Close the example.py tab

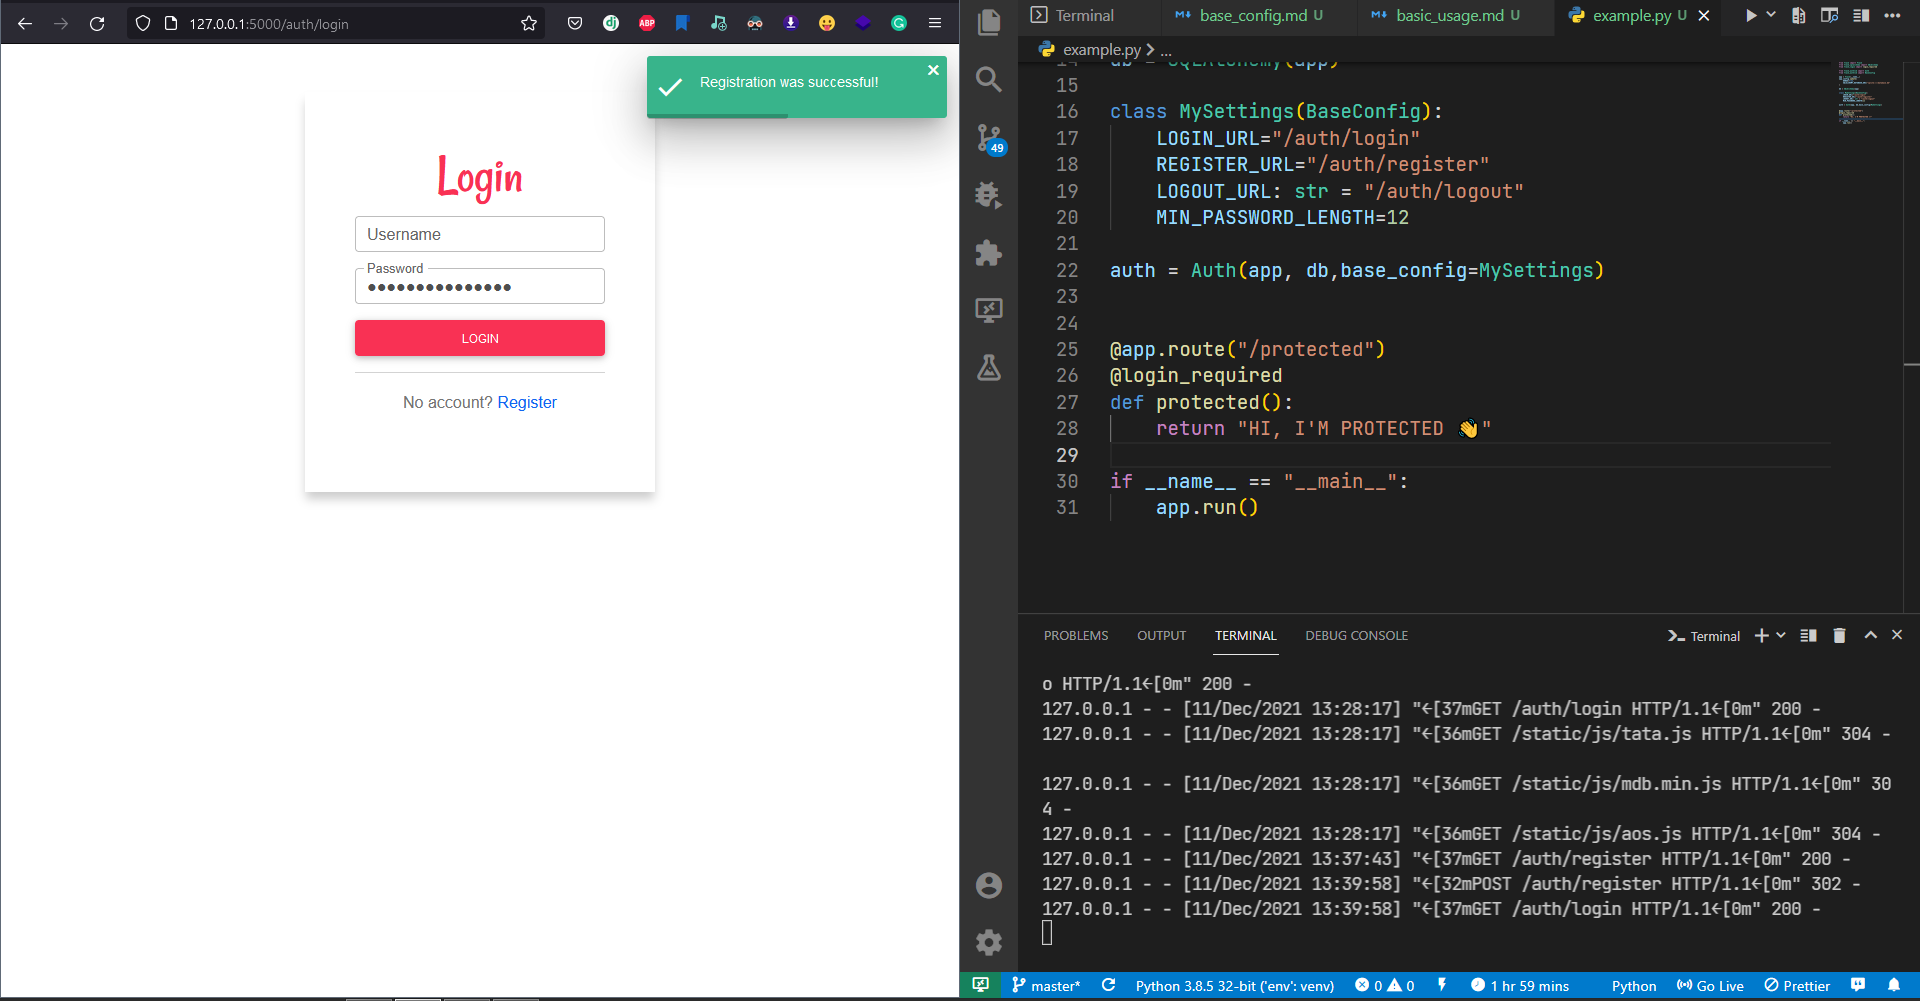tap(1704, 16)
